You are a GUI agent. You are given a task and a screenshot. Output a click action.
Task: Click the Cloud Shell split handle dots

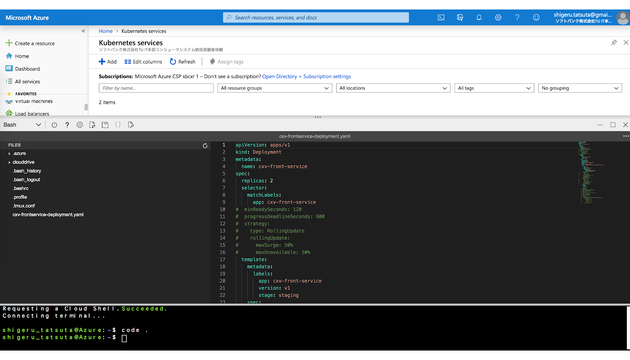(317, 117)
